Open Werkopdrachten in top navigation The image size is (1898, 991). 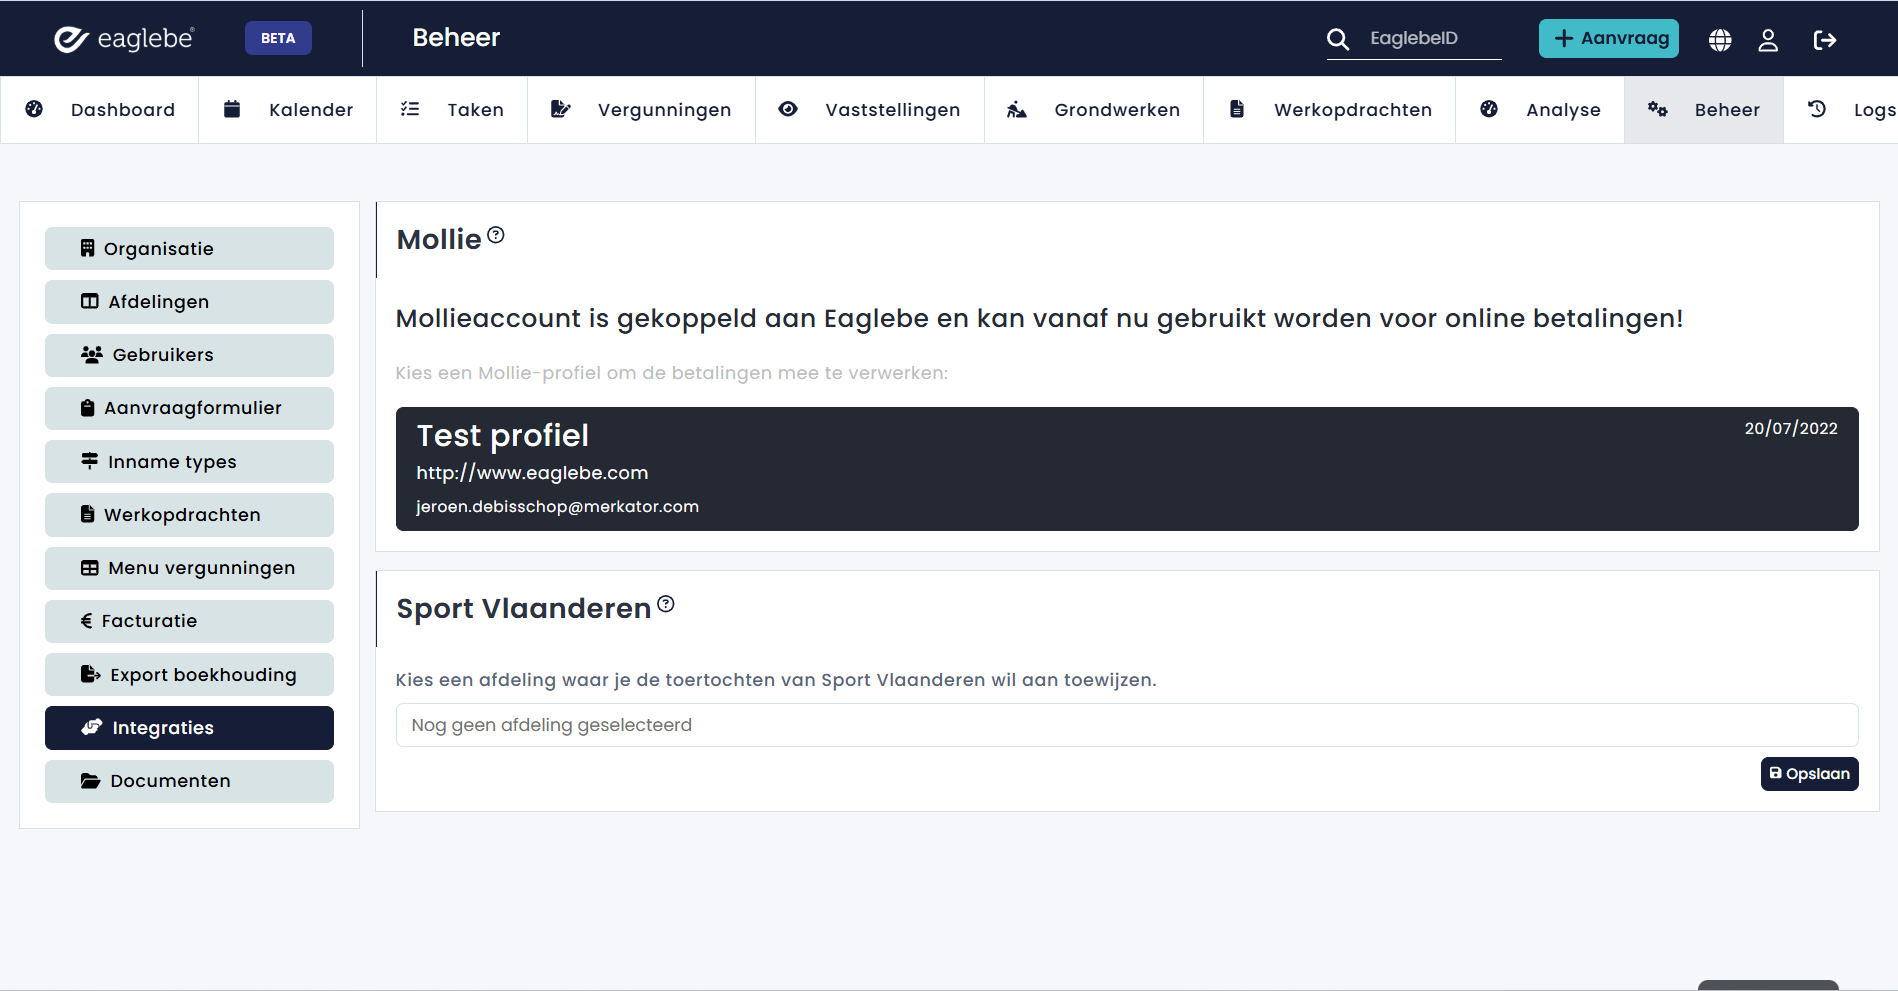click(x=1330, y=110)
